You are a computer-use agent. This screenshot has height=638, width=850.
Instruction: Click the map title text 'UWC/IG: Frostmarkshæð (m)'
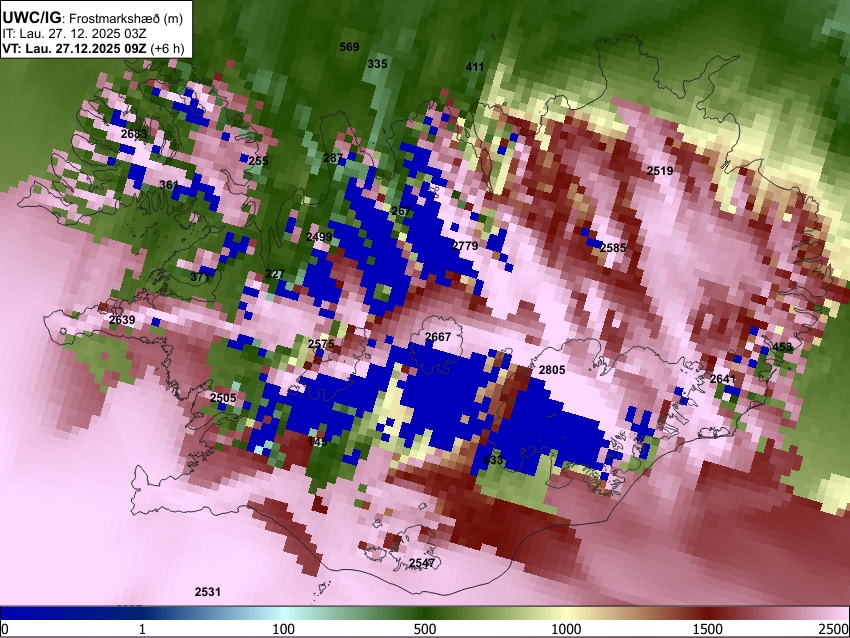pos(93,18)
